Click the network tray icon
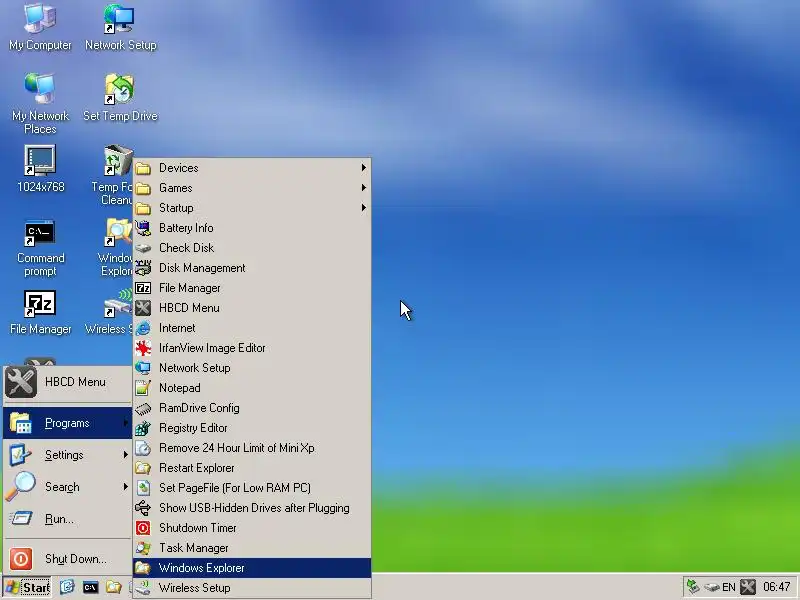 click(x=693, y=587)
